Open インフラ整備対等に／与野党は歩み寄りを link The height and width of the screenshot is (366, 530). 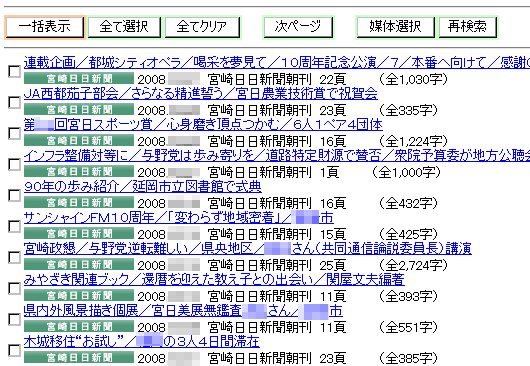[x=277, y=155]
